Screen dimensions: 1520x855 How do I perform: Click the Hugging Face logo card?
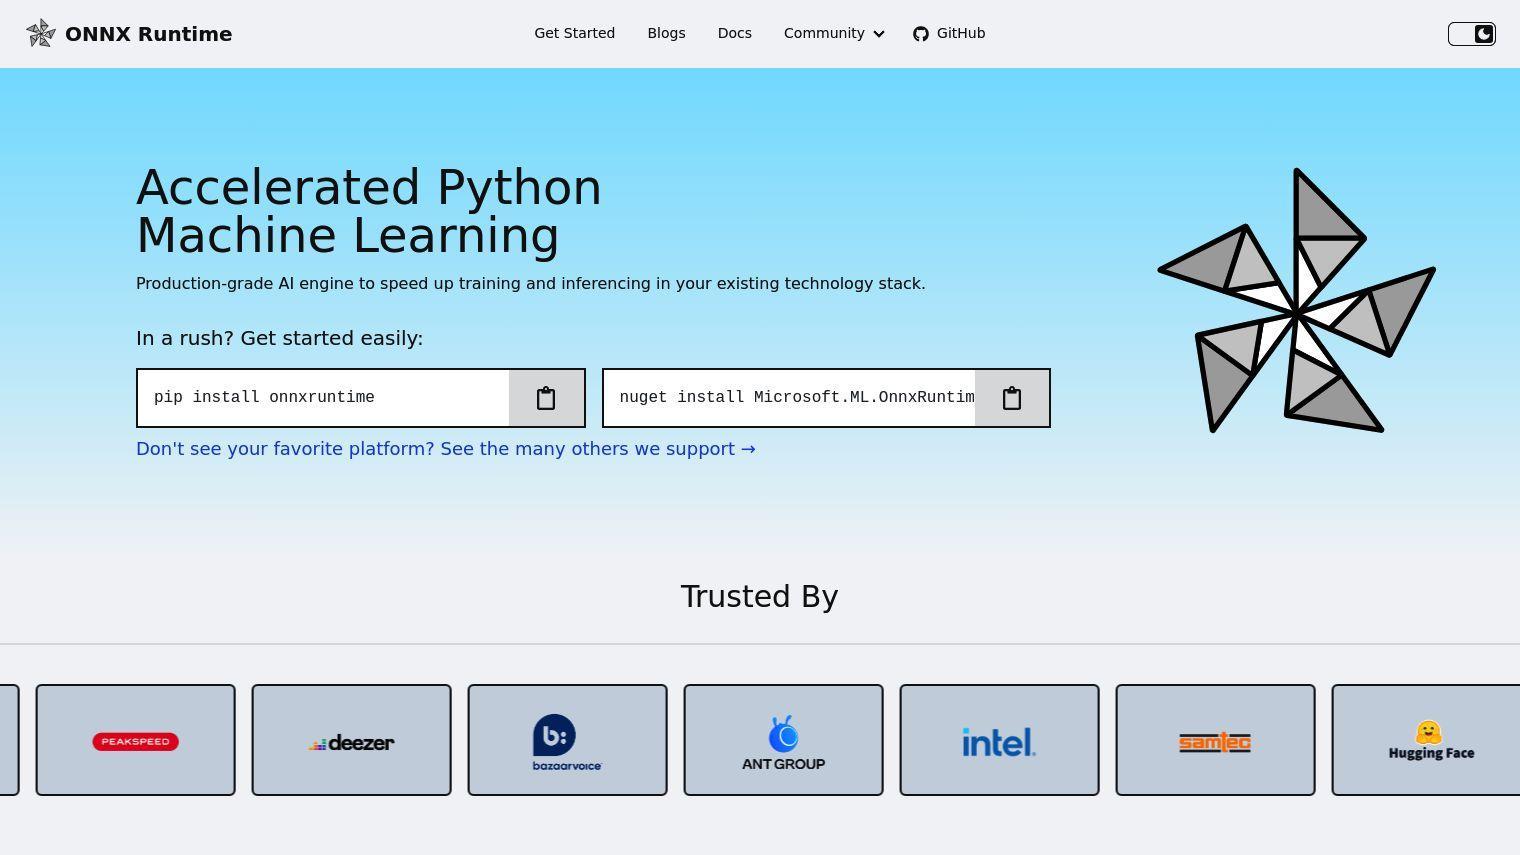point(1428,740)
